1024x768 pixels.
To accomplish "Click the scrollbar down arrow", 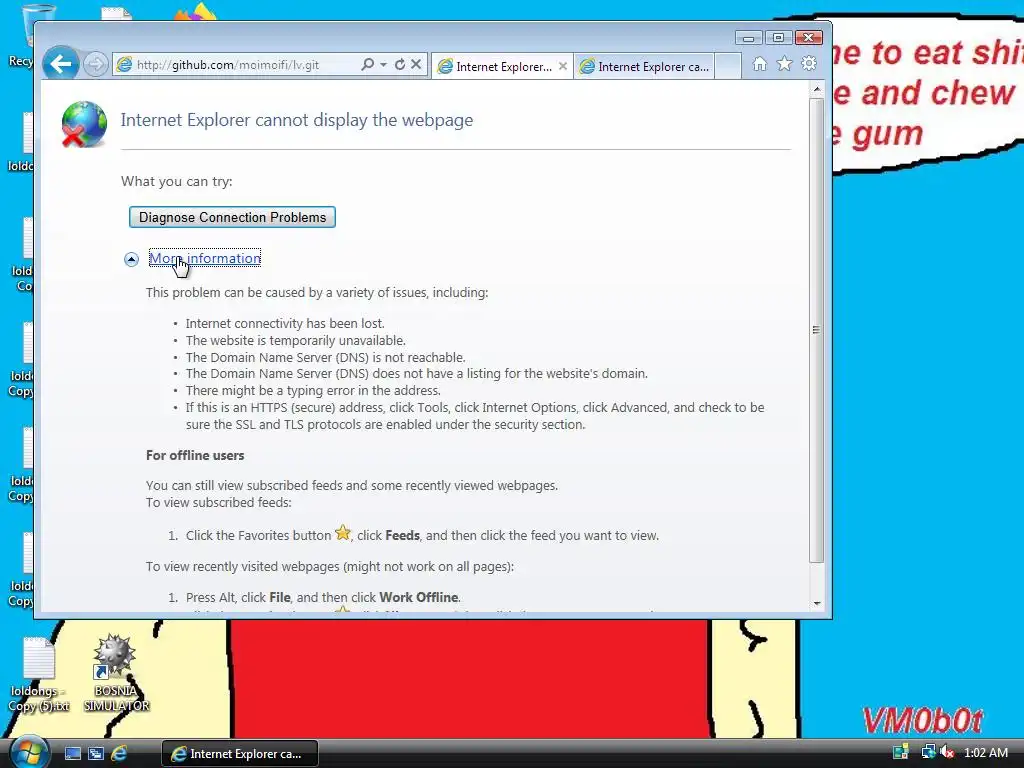I will [x=816, y=603].
